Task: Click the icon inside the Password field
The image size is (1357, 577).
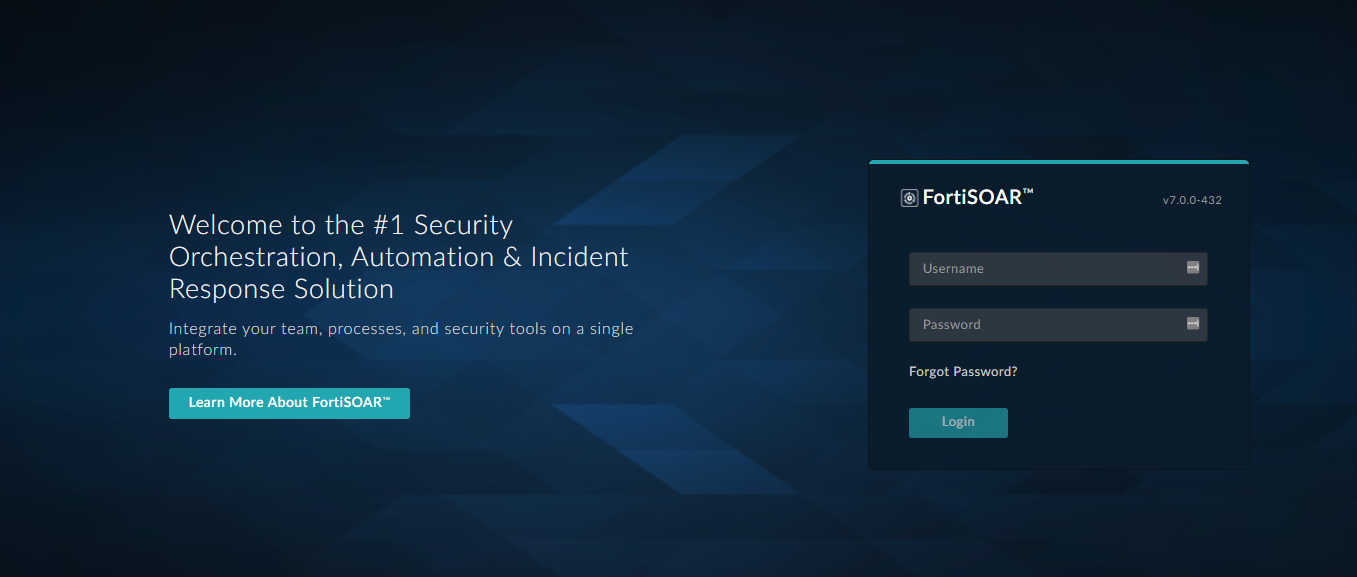Action: pos(1192,323)
